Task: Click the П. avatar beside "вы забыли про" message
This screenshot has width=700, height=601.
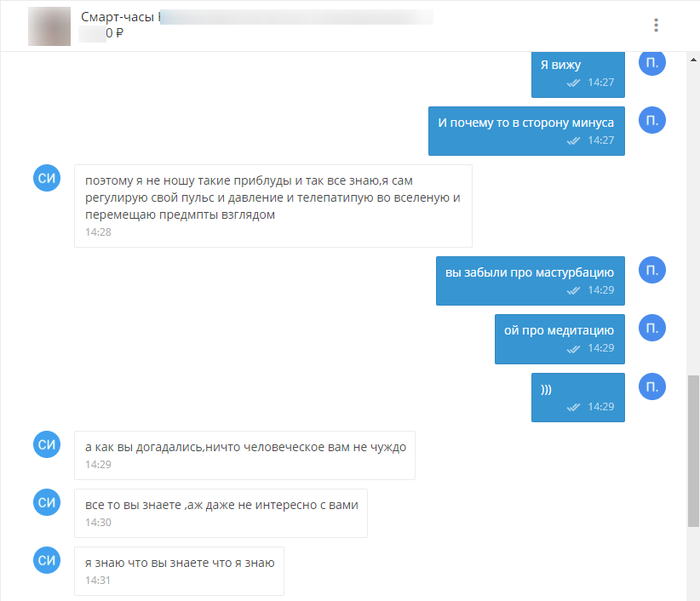Action: pyautogui.click(x=652, y=270)
